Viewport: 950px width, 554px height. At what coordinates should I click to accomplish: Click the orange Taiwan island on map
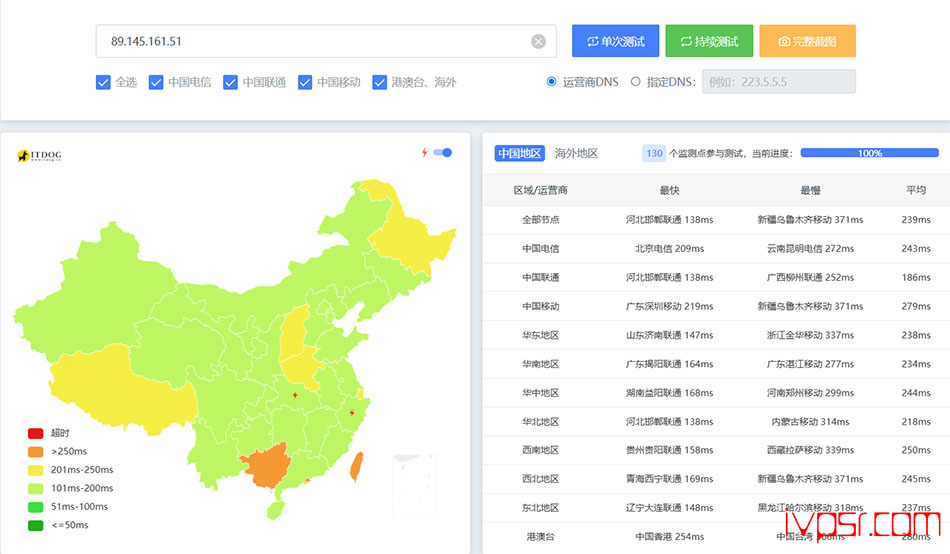[357, 466]
